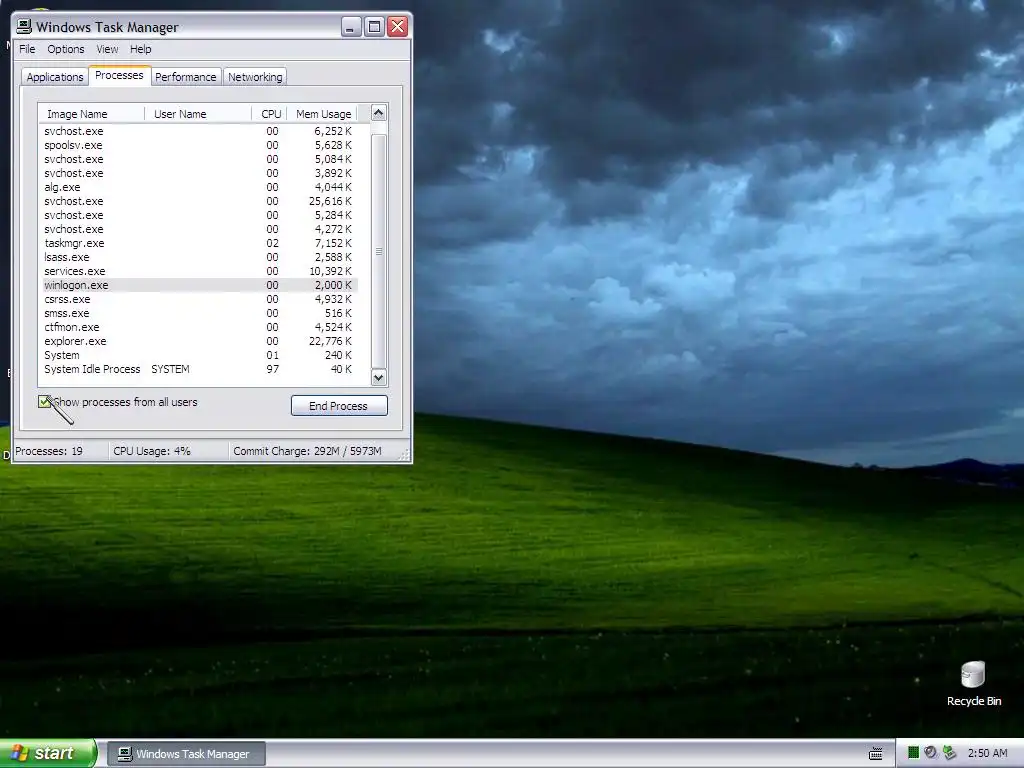Open the View menu
This screenshot has height=768, width=1024.
(x=107, y=49)
